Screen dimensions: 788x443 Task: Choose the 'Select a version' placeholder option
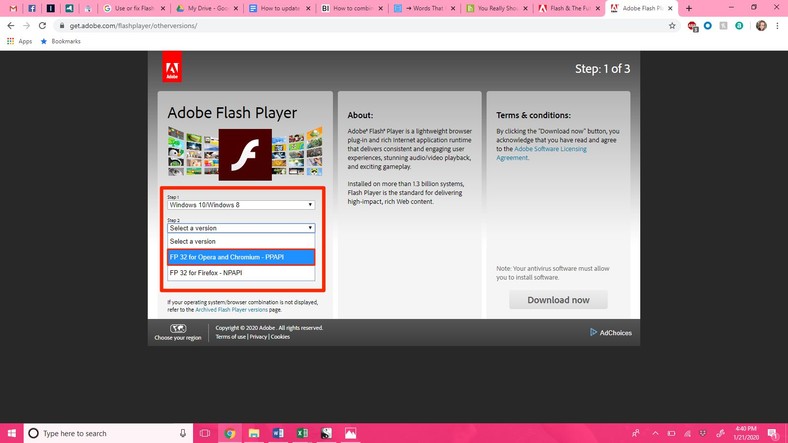(241, 242)
